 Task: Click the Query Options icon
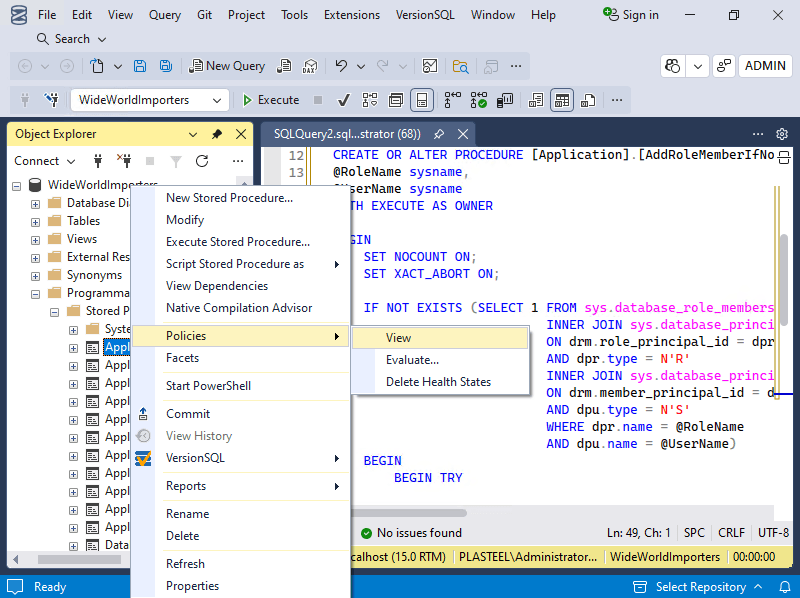click(396, 100)
